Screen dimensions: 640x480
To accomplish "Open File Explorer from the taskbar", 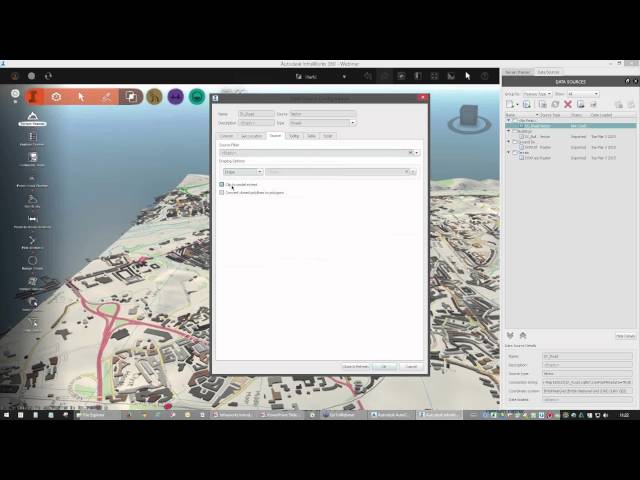I will click(97, 415).
